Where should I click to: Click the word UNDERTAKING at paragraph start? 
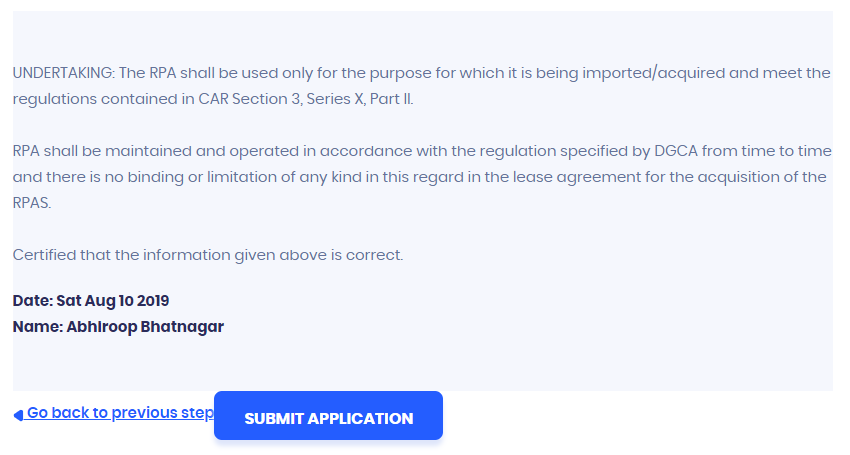63,73
